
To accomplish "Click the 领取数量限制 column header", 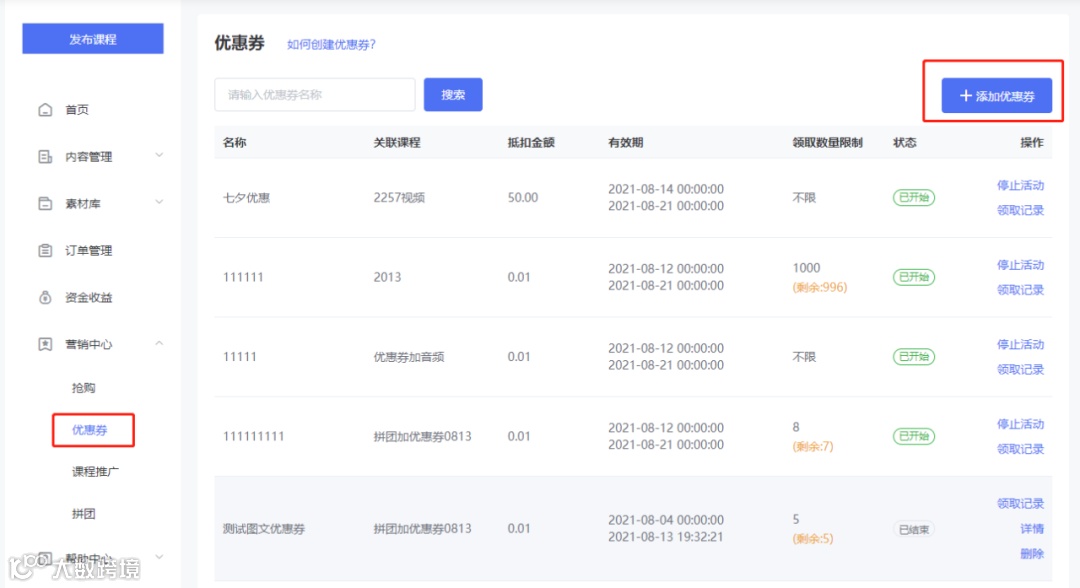I will [827, 143].
